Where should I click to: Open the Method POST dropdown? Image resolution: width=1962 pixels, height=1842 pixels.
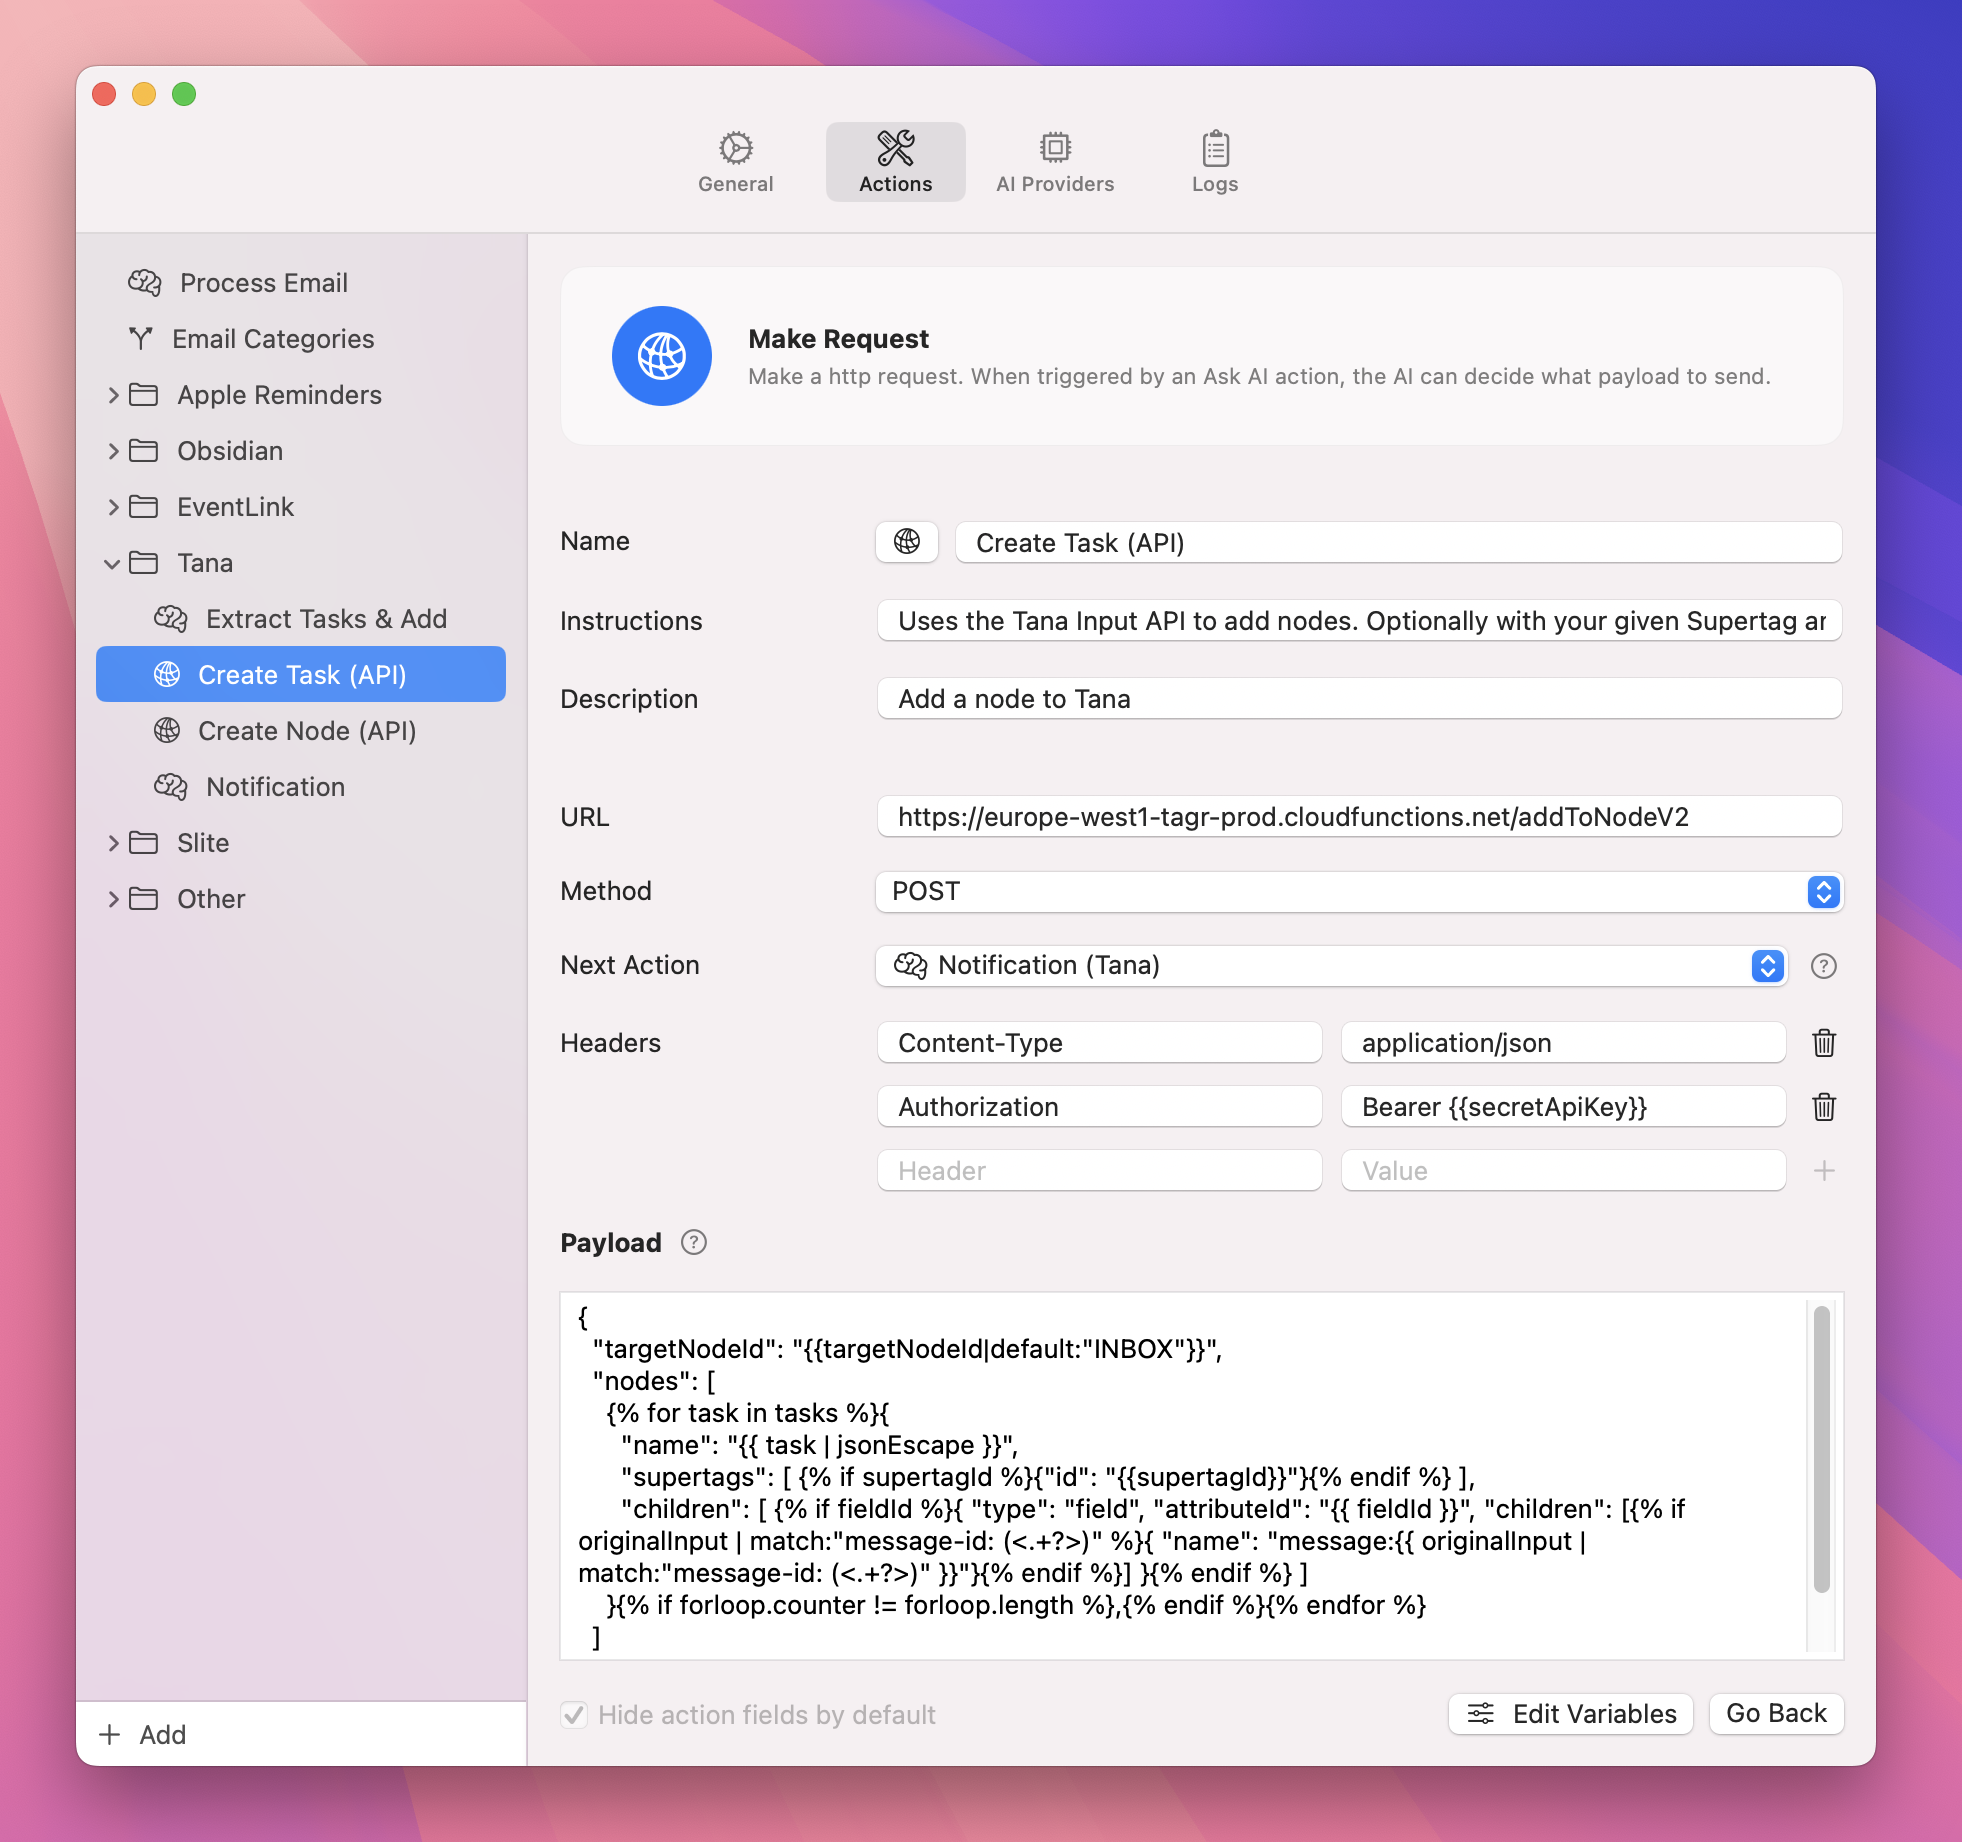[x=1358, y=891]
